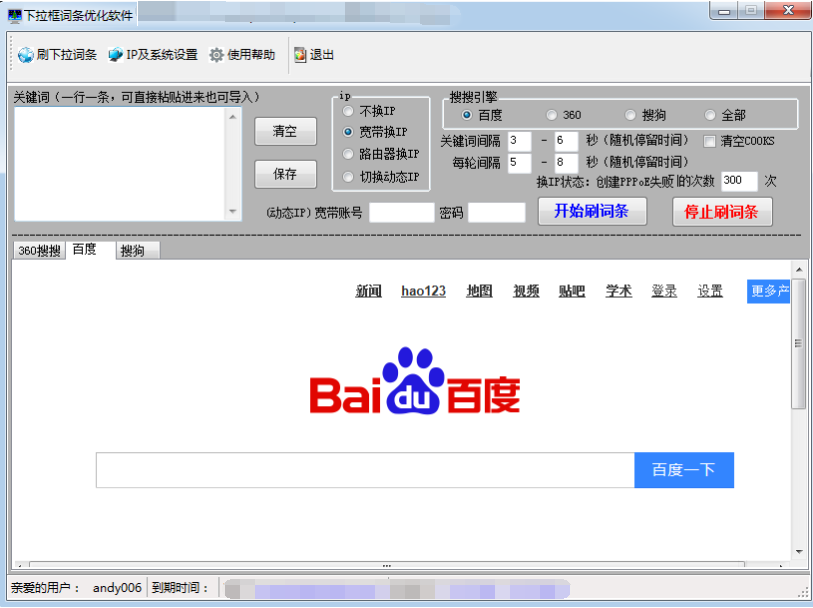Click 退出 toolbar item

click(314, 55)
